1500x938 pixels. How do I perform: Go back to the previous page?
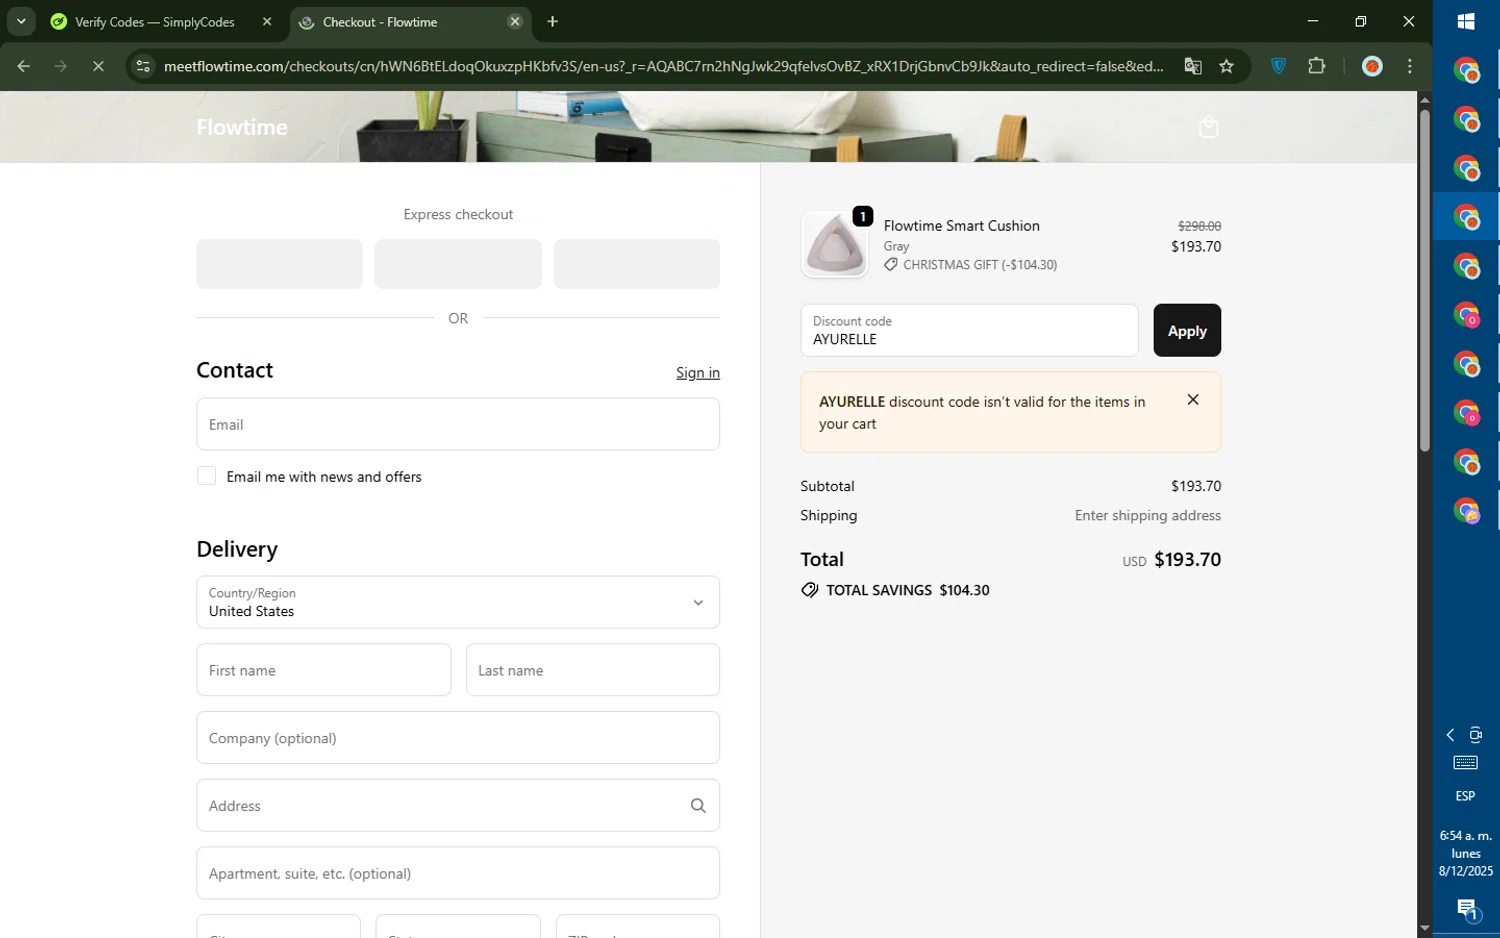click(23, 67)
